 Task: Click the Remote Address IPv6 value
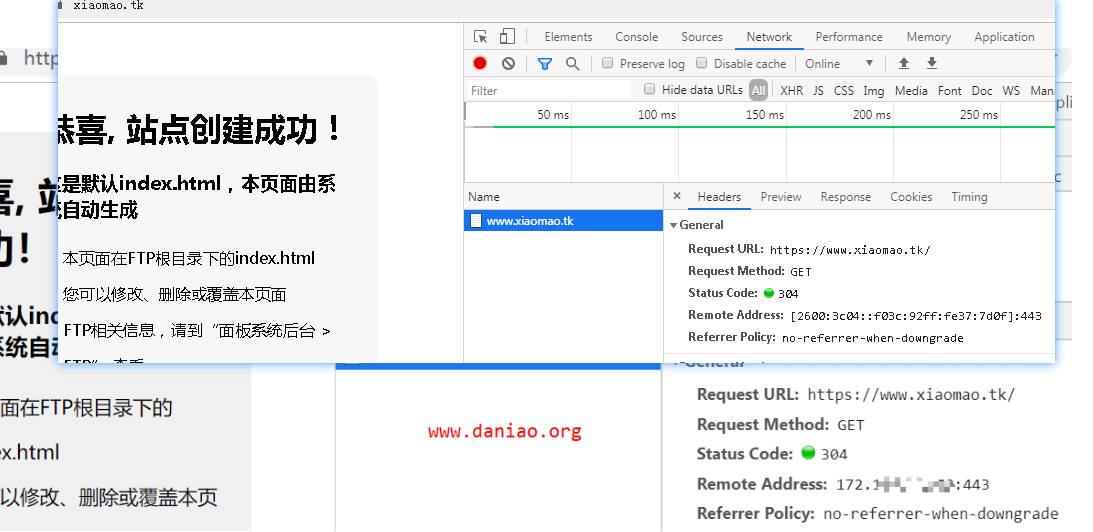[915, 316]
